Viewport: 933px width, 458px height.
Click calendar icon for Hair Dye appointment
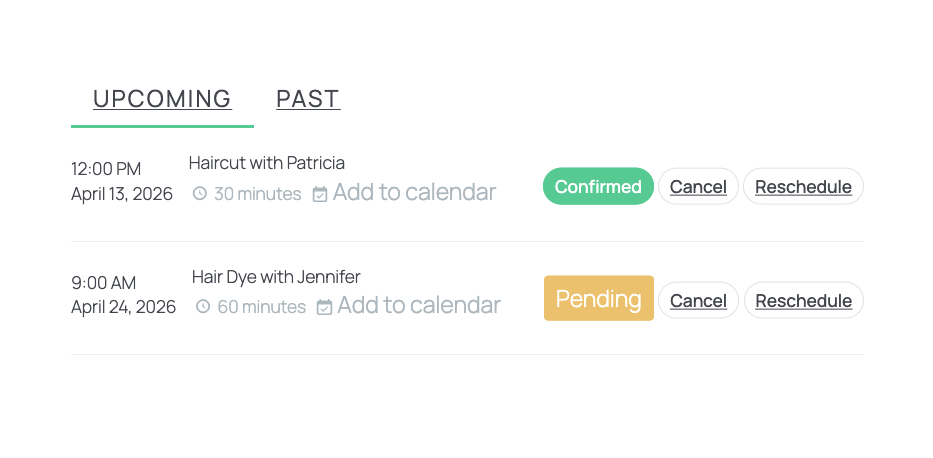click(x=324, y=307)
